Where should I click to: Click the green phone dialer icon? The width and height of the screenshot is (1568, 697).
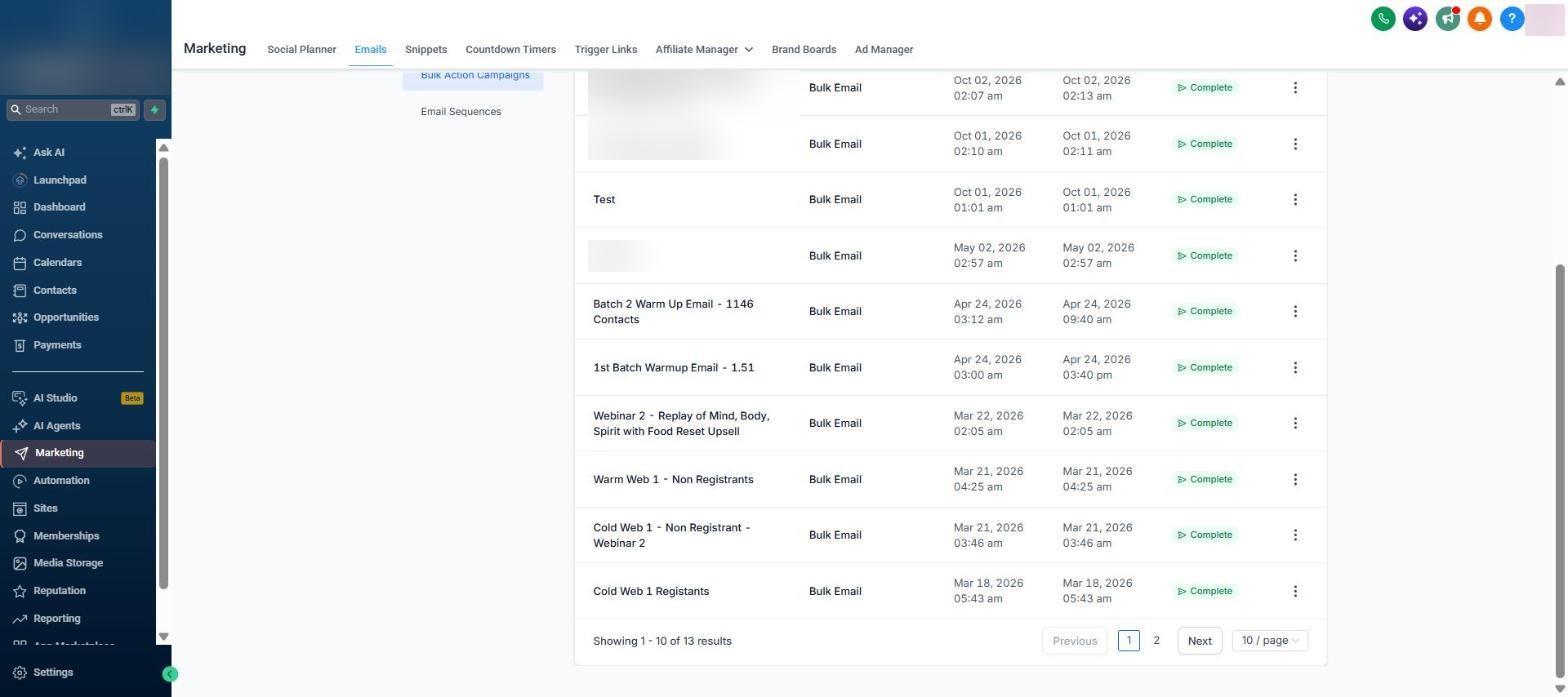(1383, 18)
